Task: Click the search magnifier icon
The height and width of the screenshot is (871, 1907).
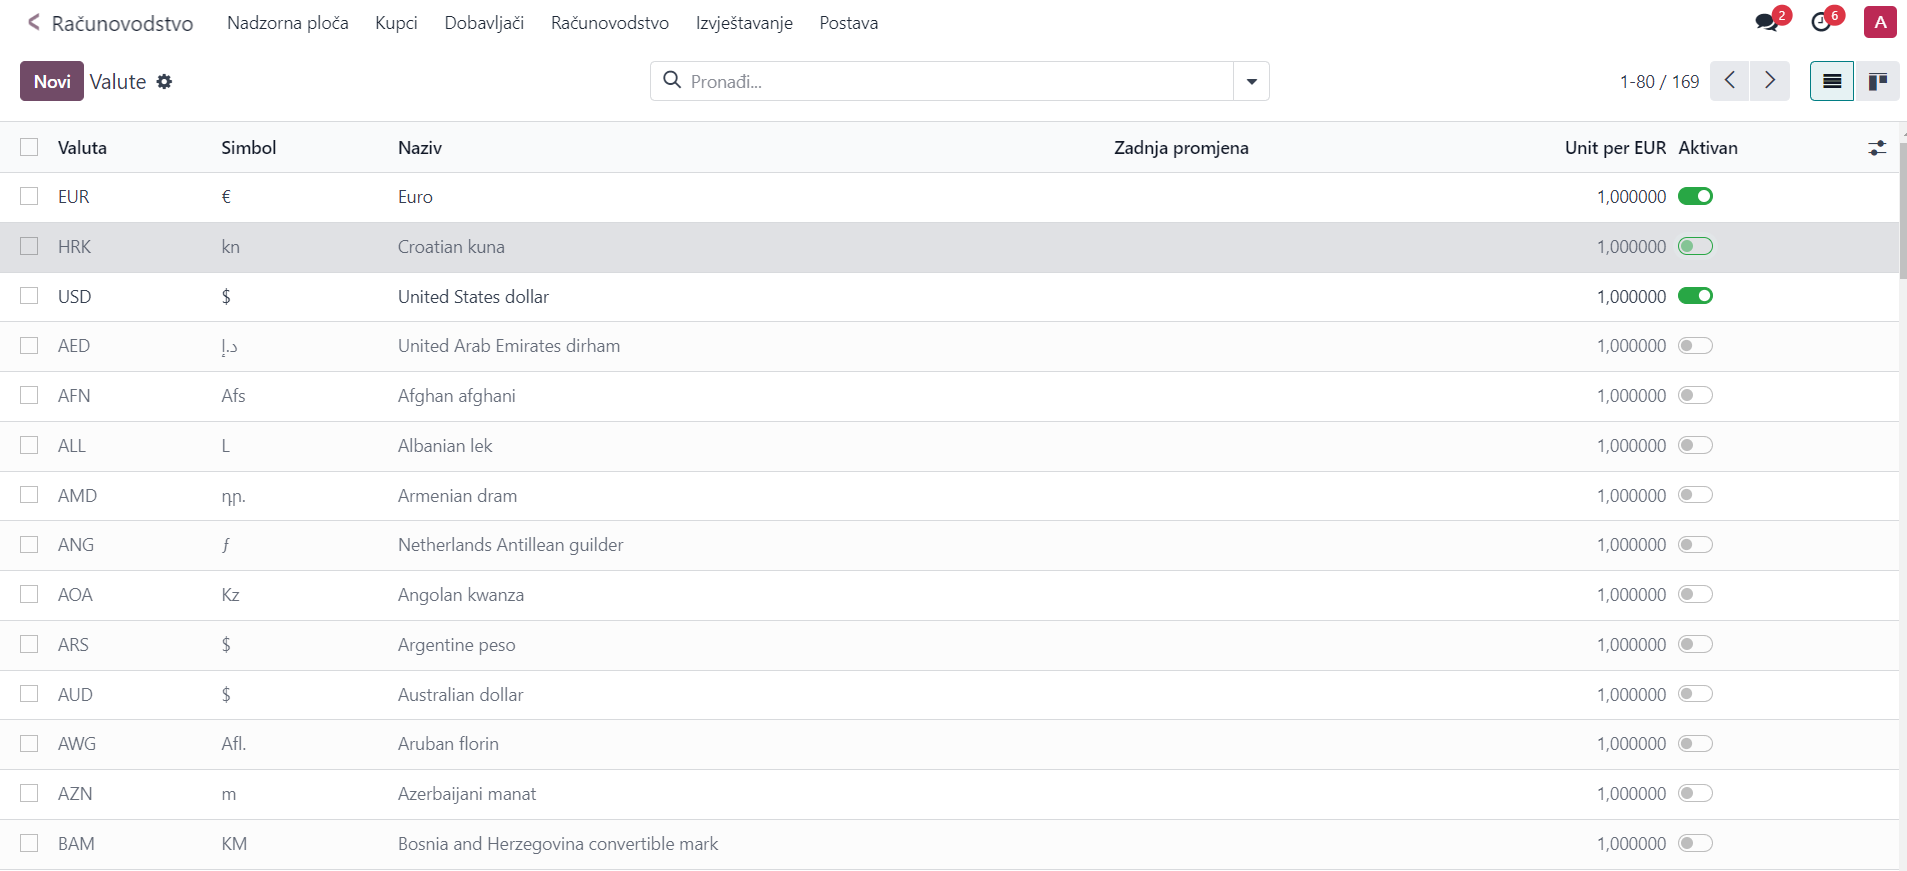Action: point(673,81)
